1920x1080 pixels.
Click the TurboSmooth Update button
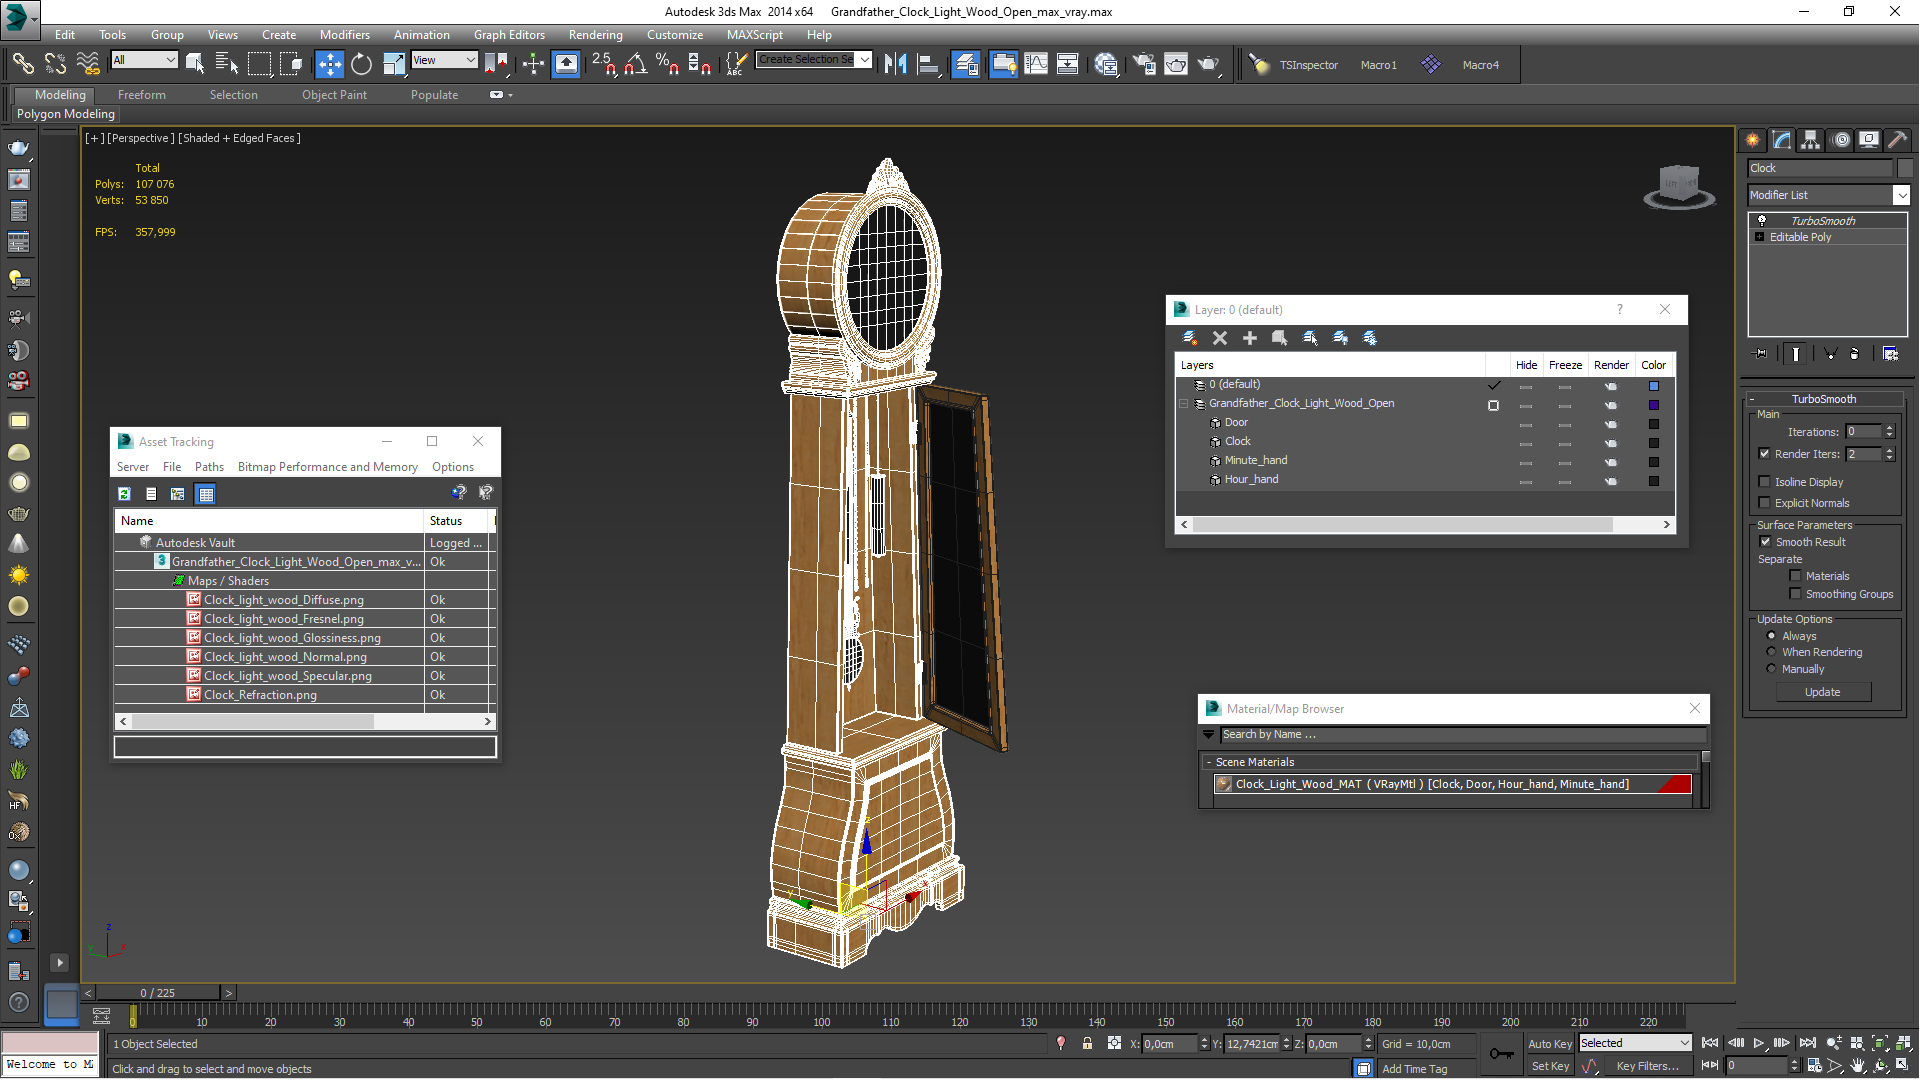pos(1822,692)
